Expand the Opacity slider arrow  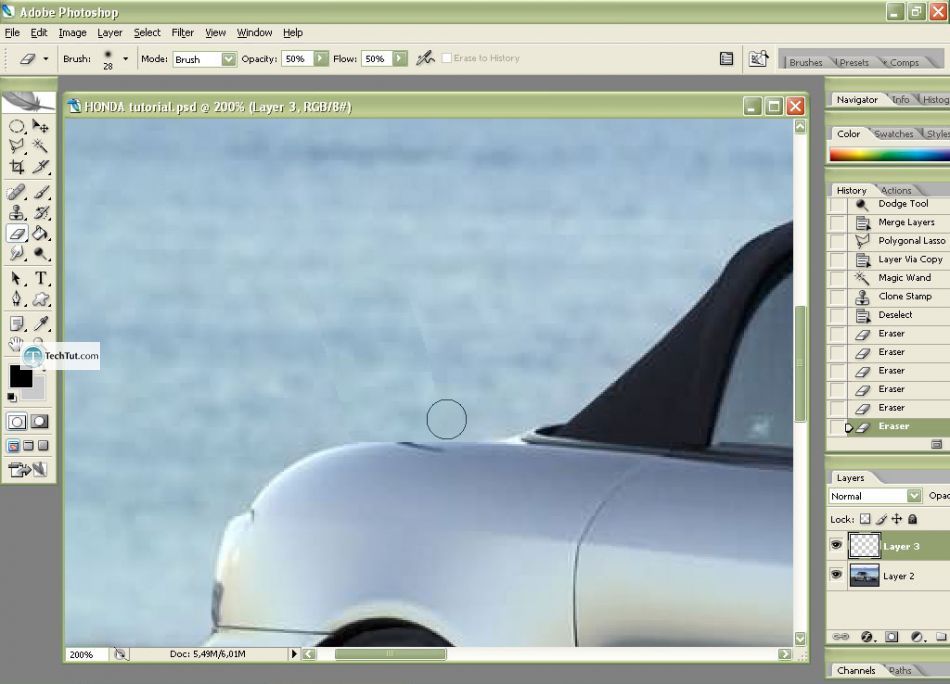(320, 59)
